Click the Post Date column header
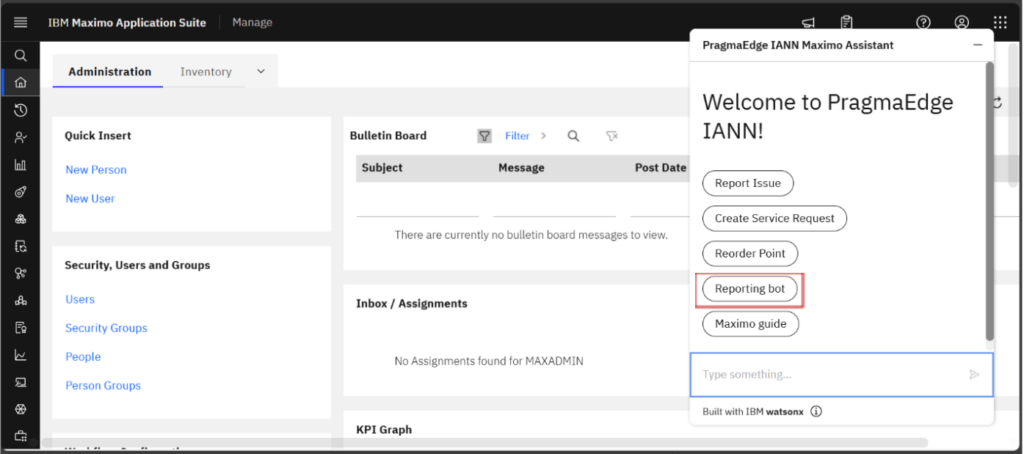1024x454 pixels. (661, 168)
